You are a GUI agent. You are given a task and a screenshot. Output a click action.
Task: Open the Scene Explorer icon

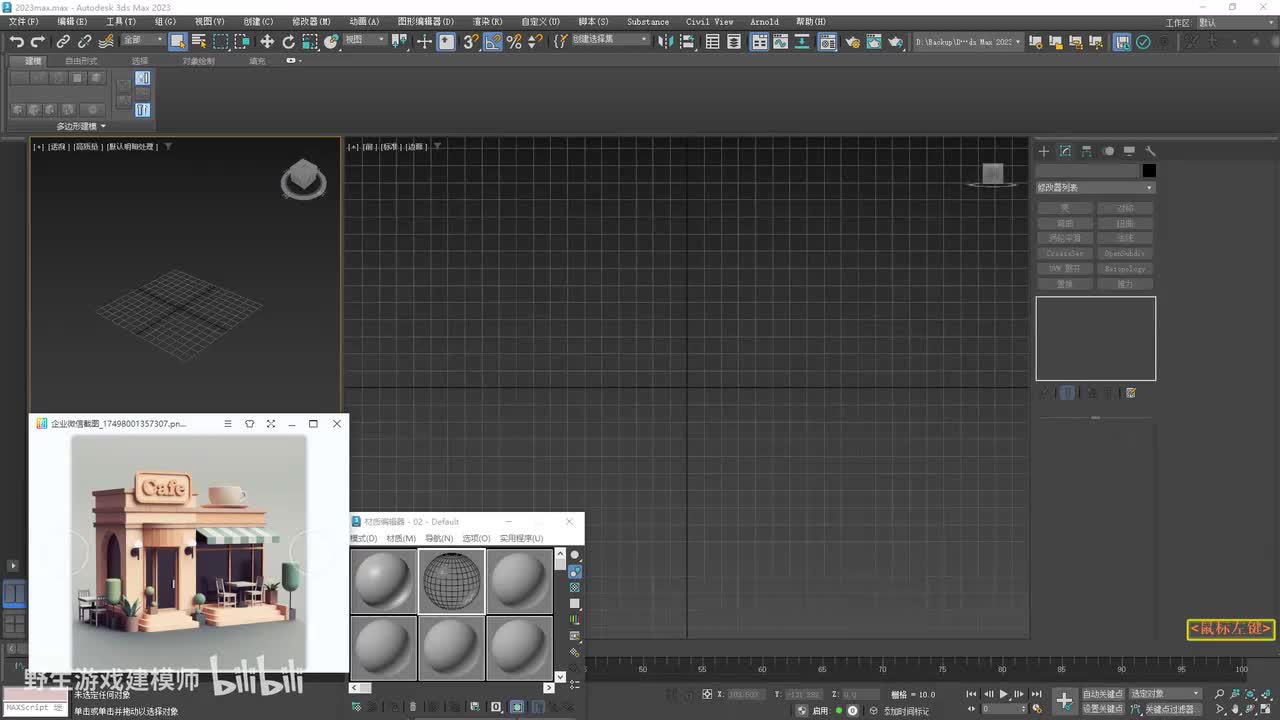click(x=712, y=42)
